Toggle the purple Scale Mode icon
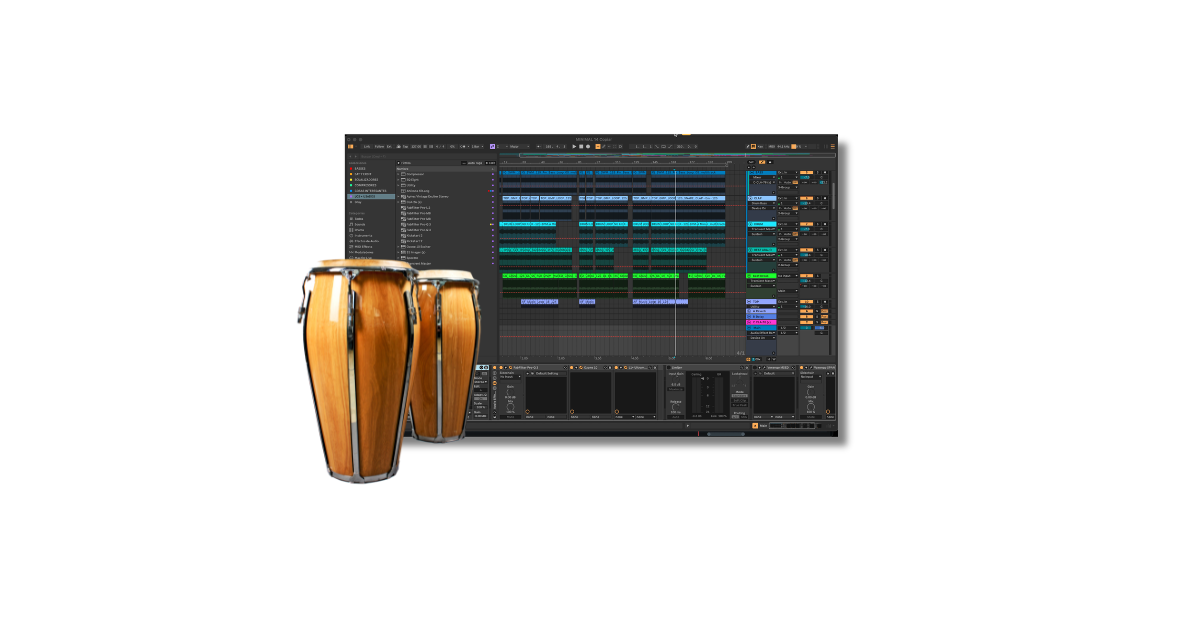This screenshot has height=628, width=1200. 492,146
